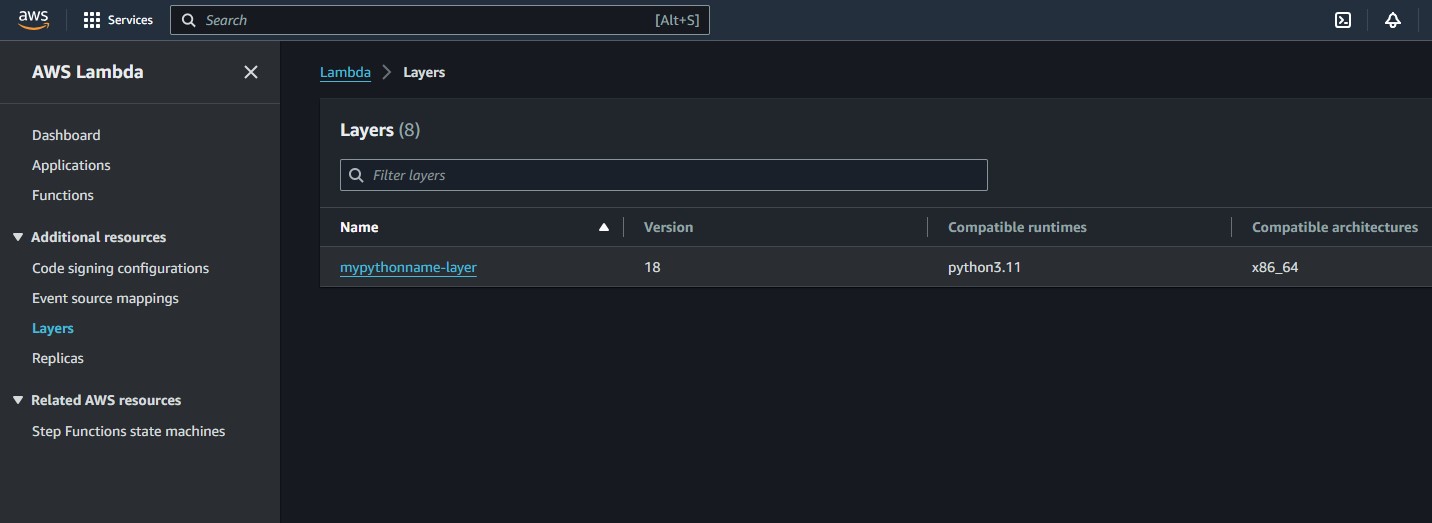Image resolution: width=1432 pixels, height=523 pixels.
Task: Open Code signing configurations
Action: pos(120,268)
